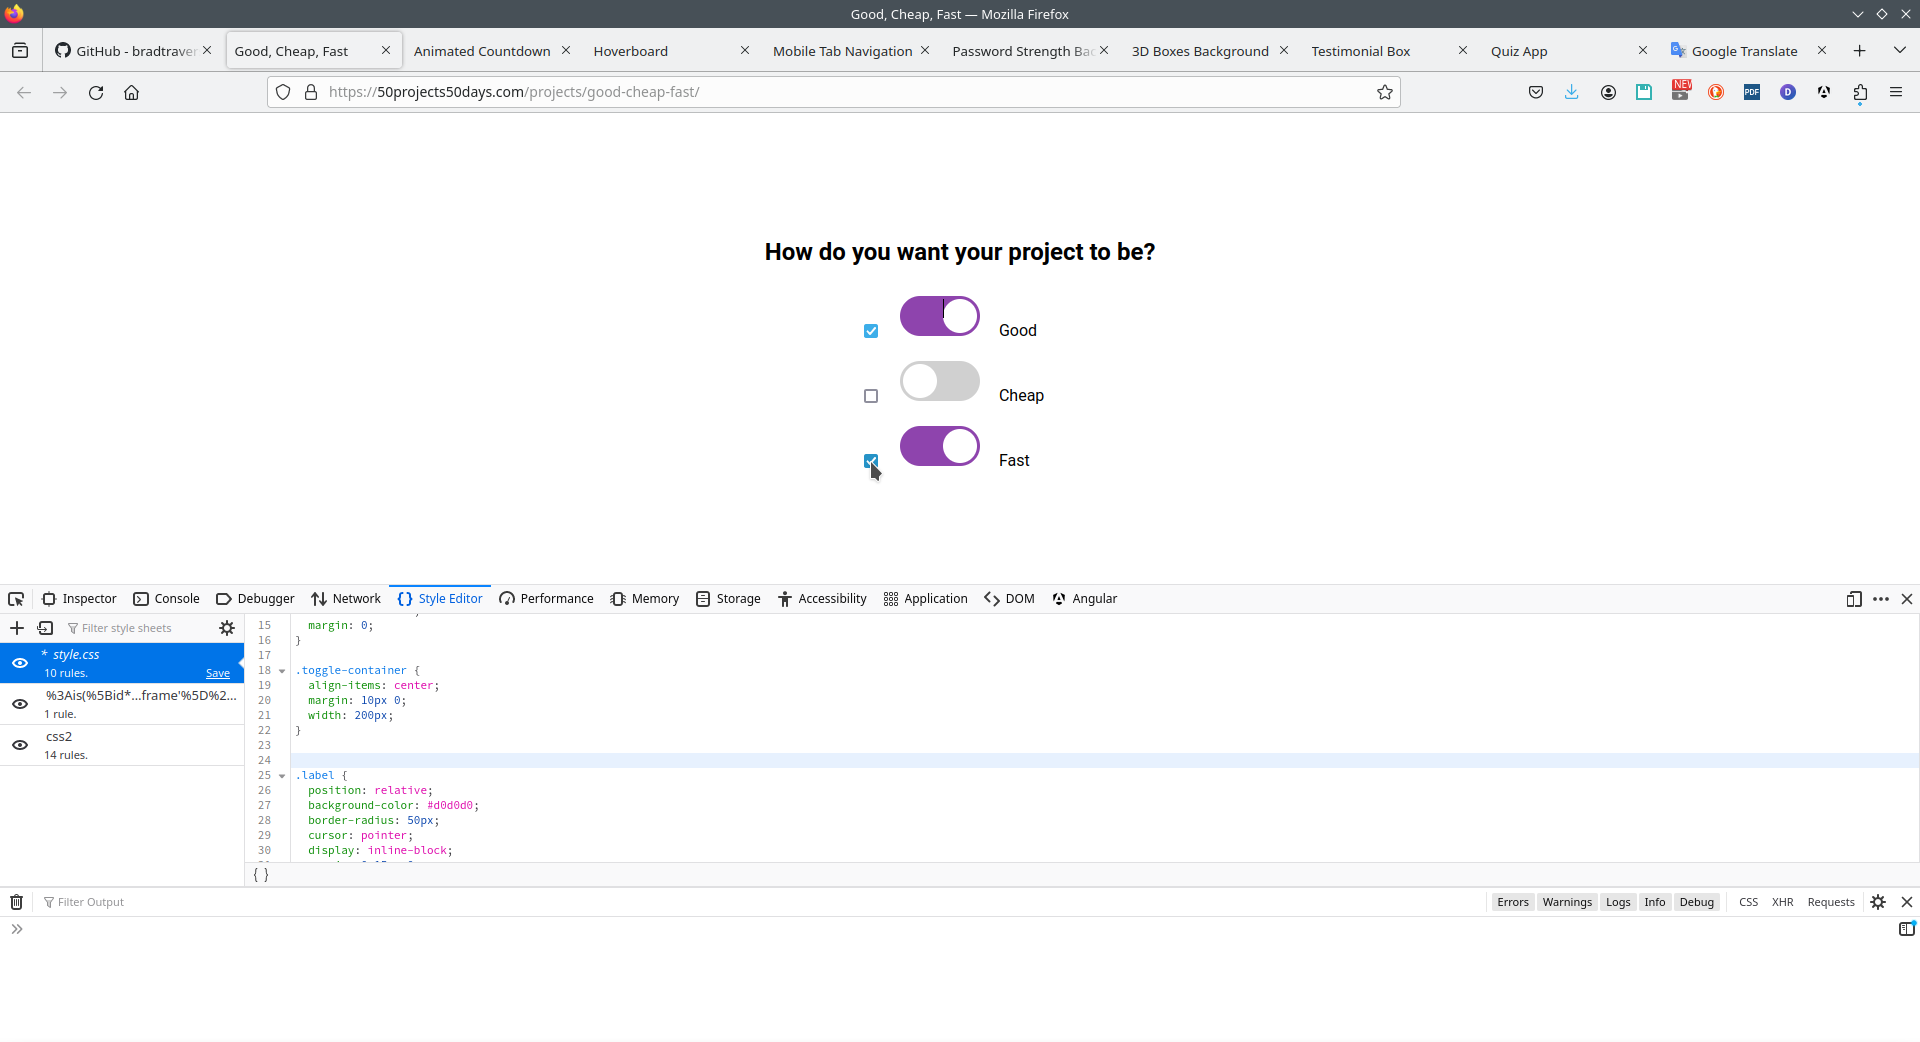Toggle the Errors console filter
1920x1042 pixels.
click(x=1513, y=902)
